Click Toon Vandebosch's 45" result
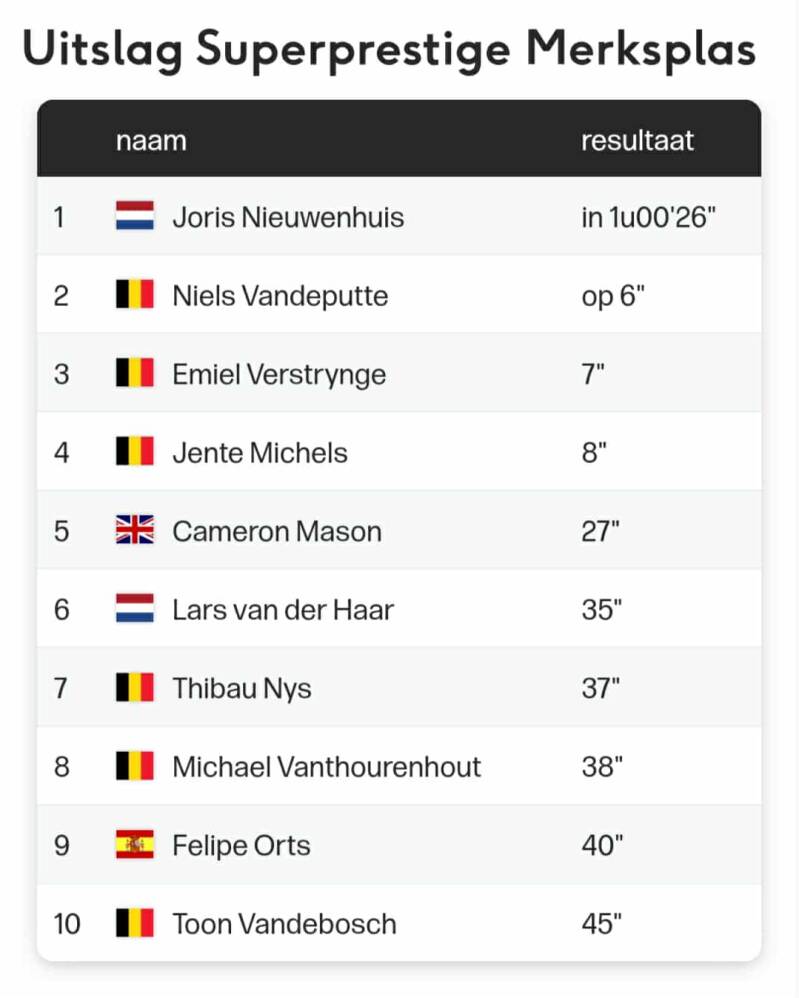Screen dimensions: 799x998 (x=602, y=923)
